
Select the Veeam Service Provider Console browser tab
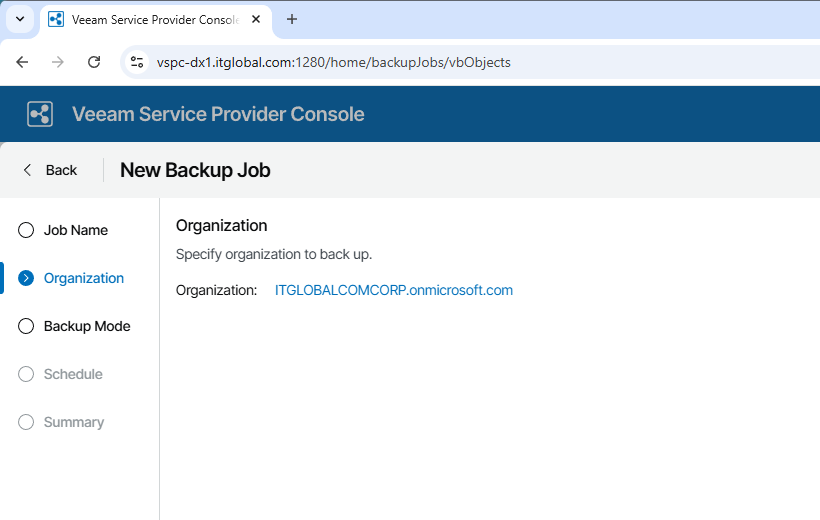pos(155,20)
